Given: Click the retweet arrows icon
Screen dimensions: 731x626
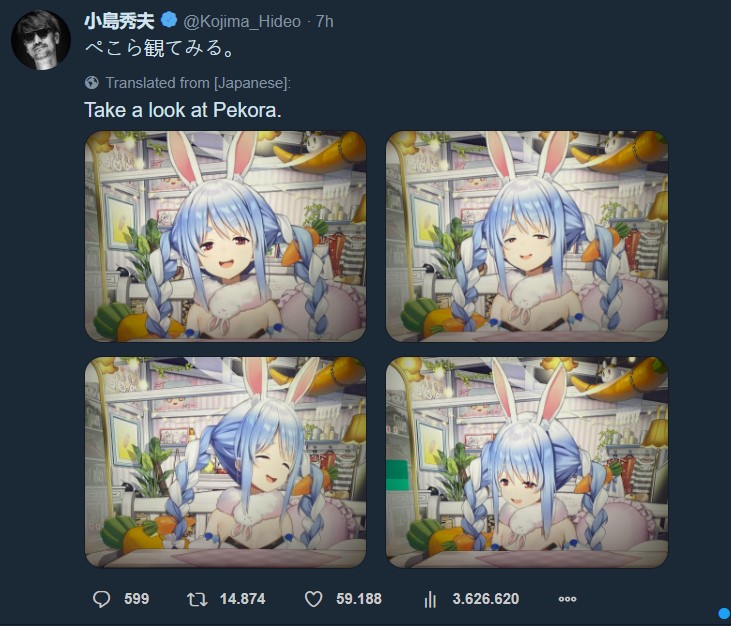Looking at the screenshot, I should pyautogui.click(x=197, y=599).
